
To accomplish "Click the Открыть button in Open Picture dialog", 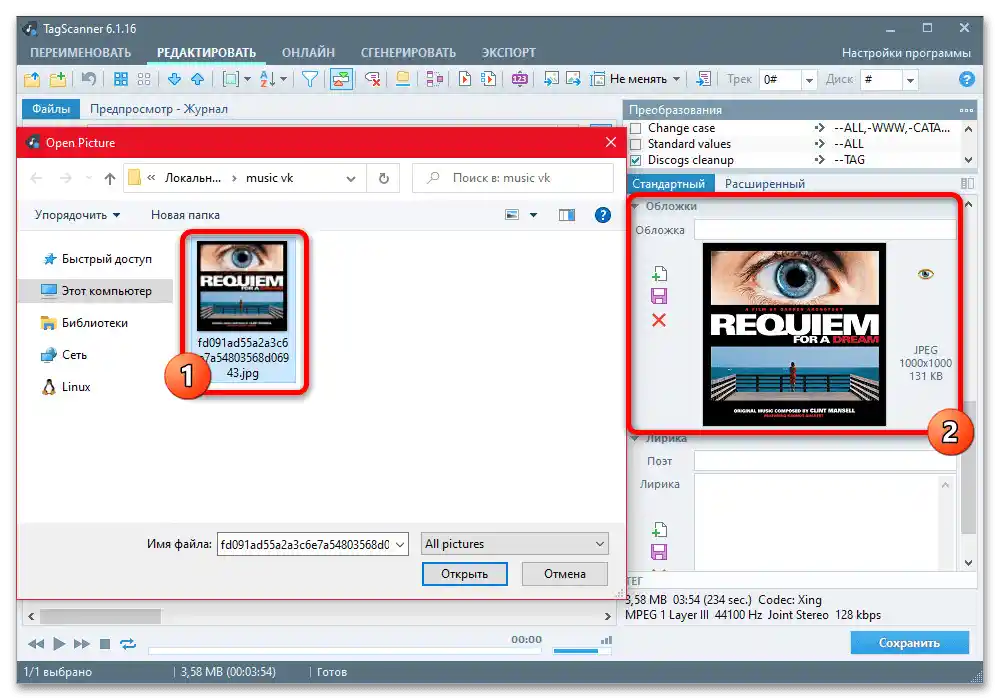I will 464,574.
